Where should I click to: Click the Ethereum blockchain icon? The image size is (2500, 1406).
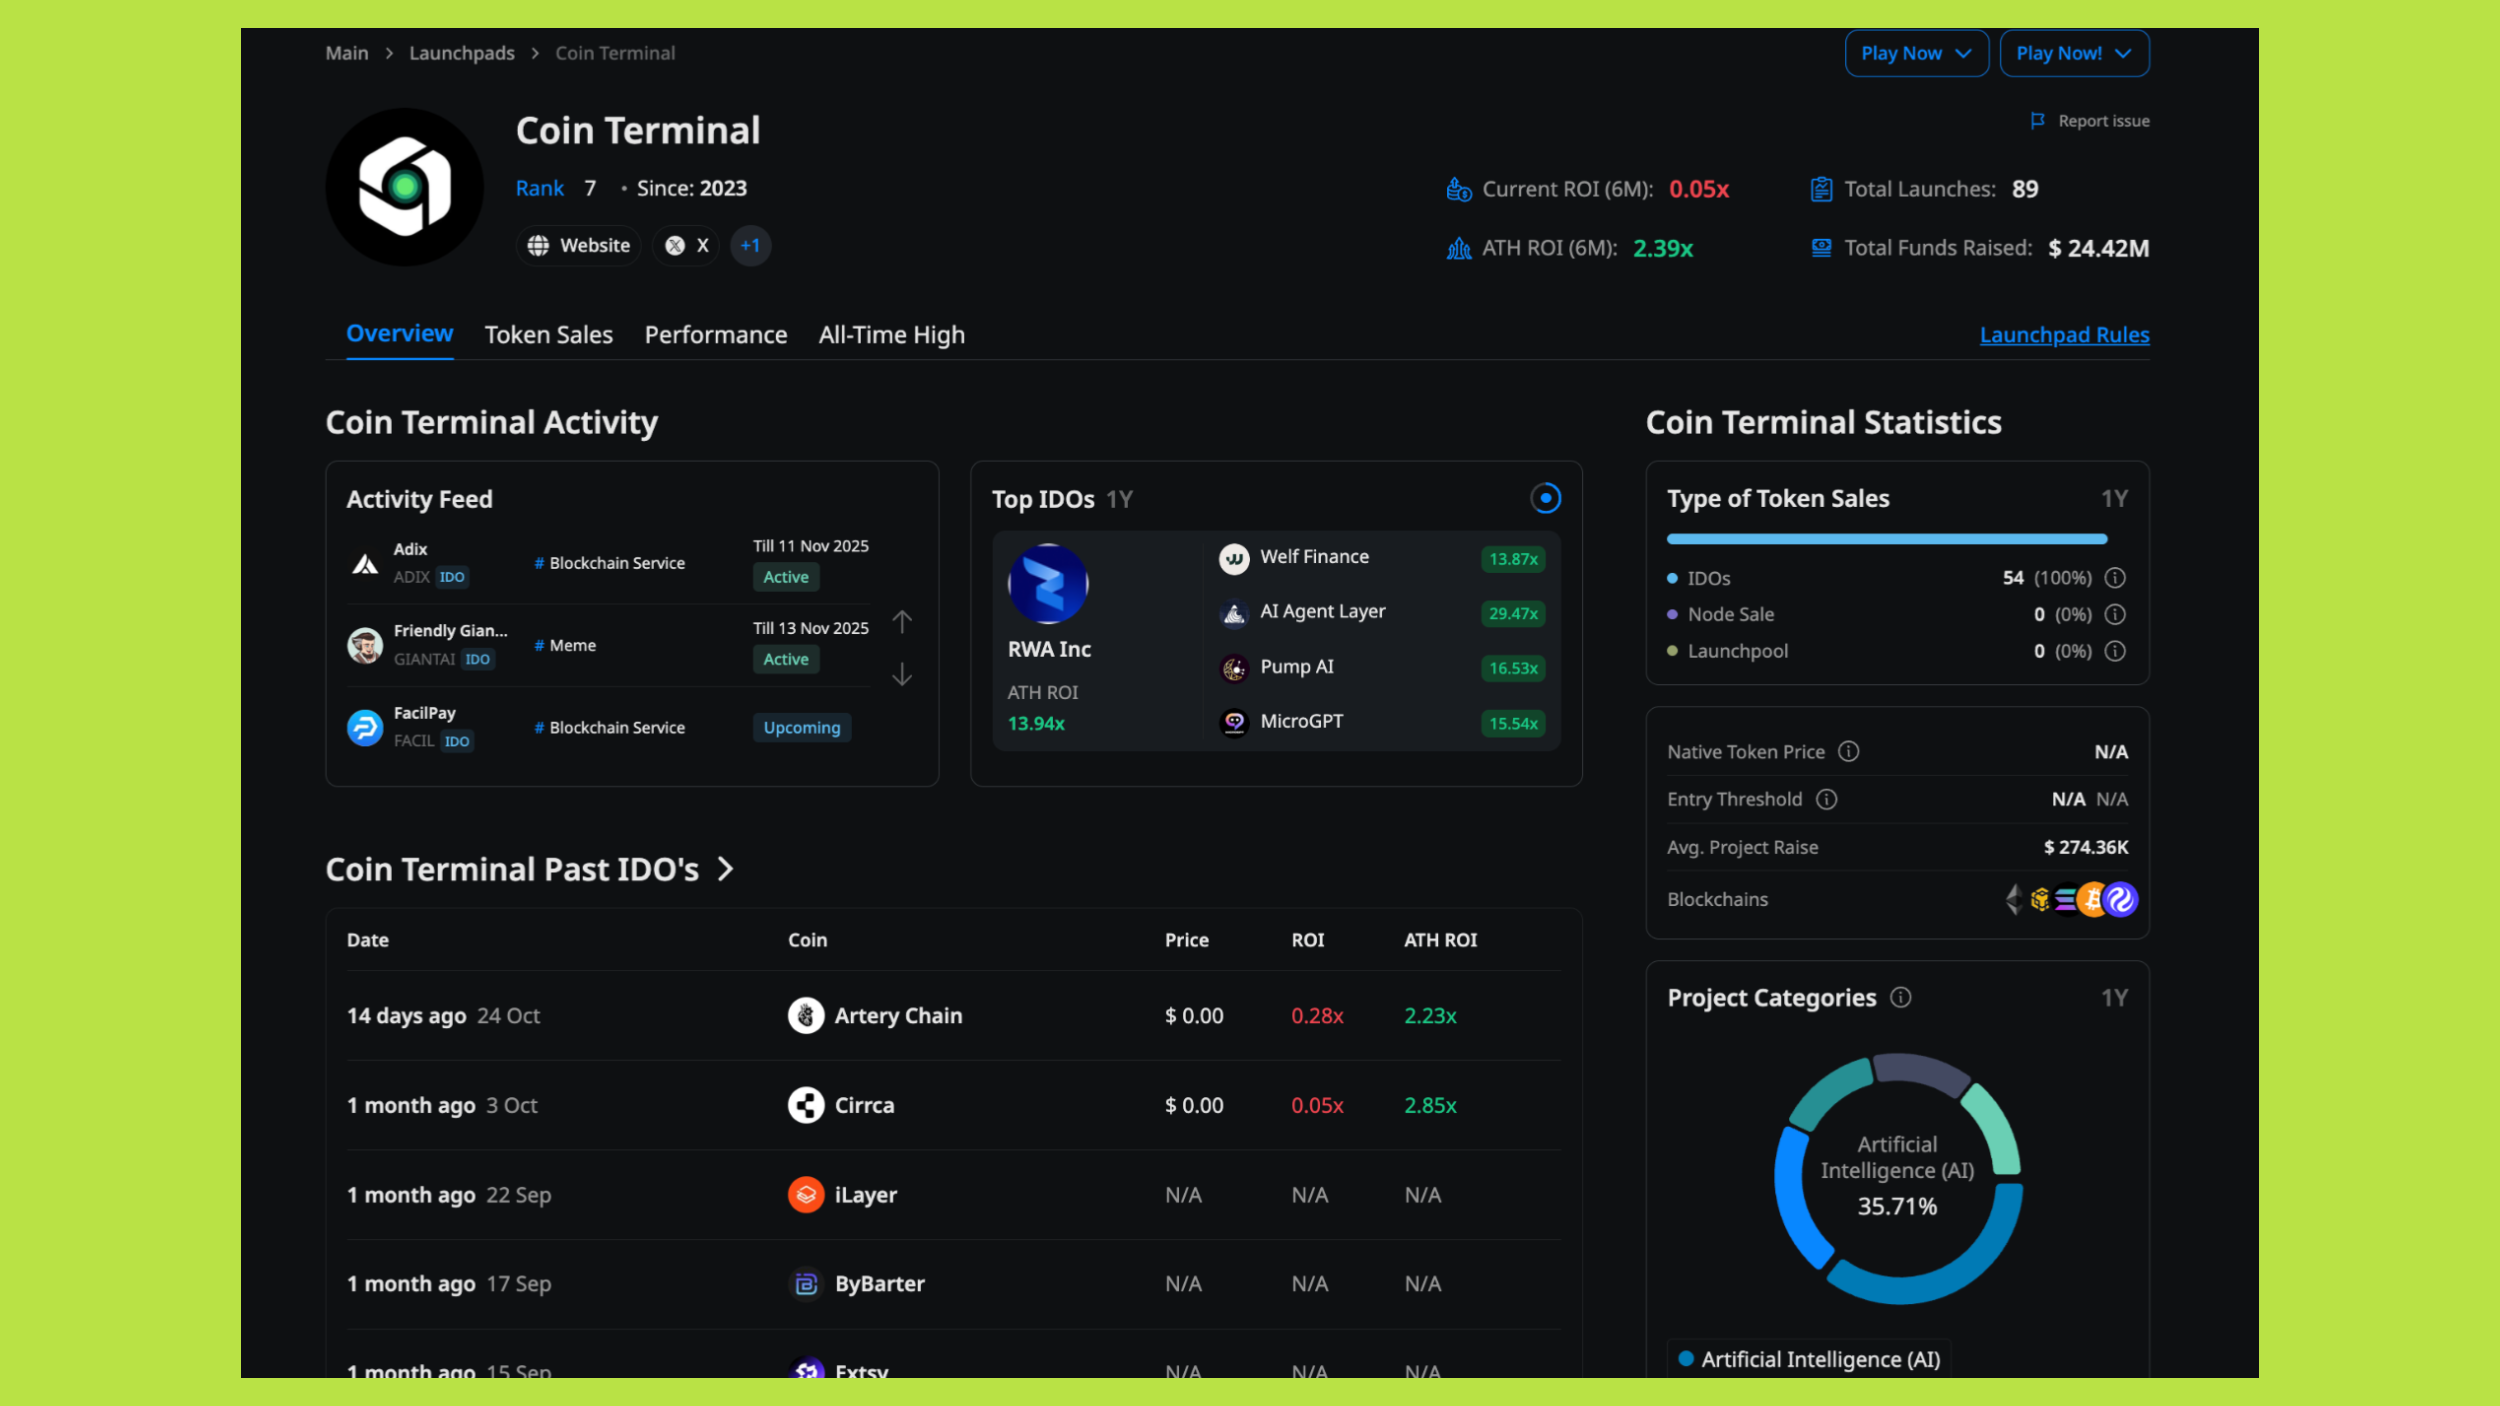tap(2014, 899)
